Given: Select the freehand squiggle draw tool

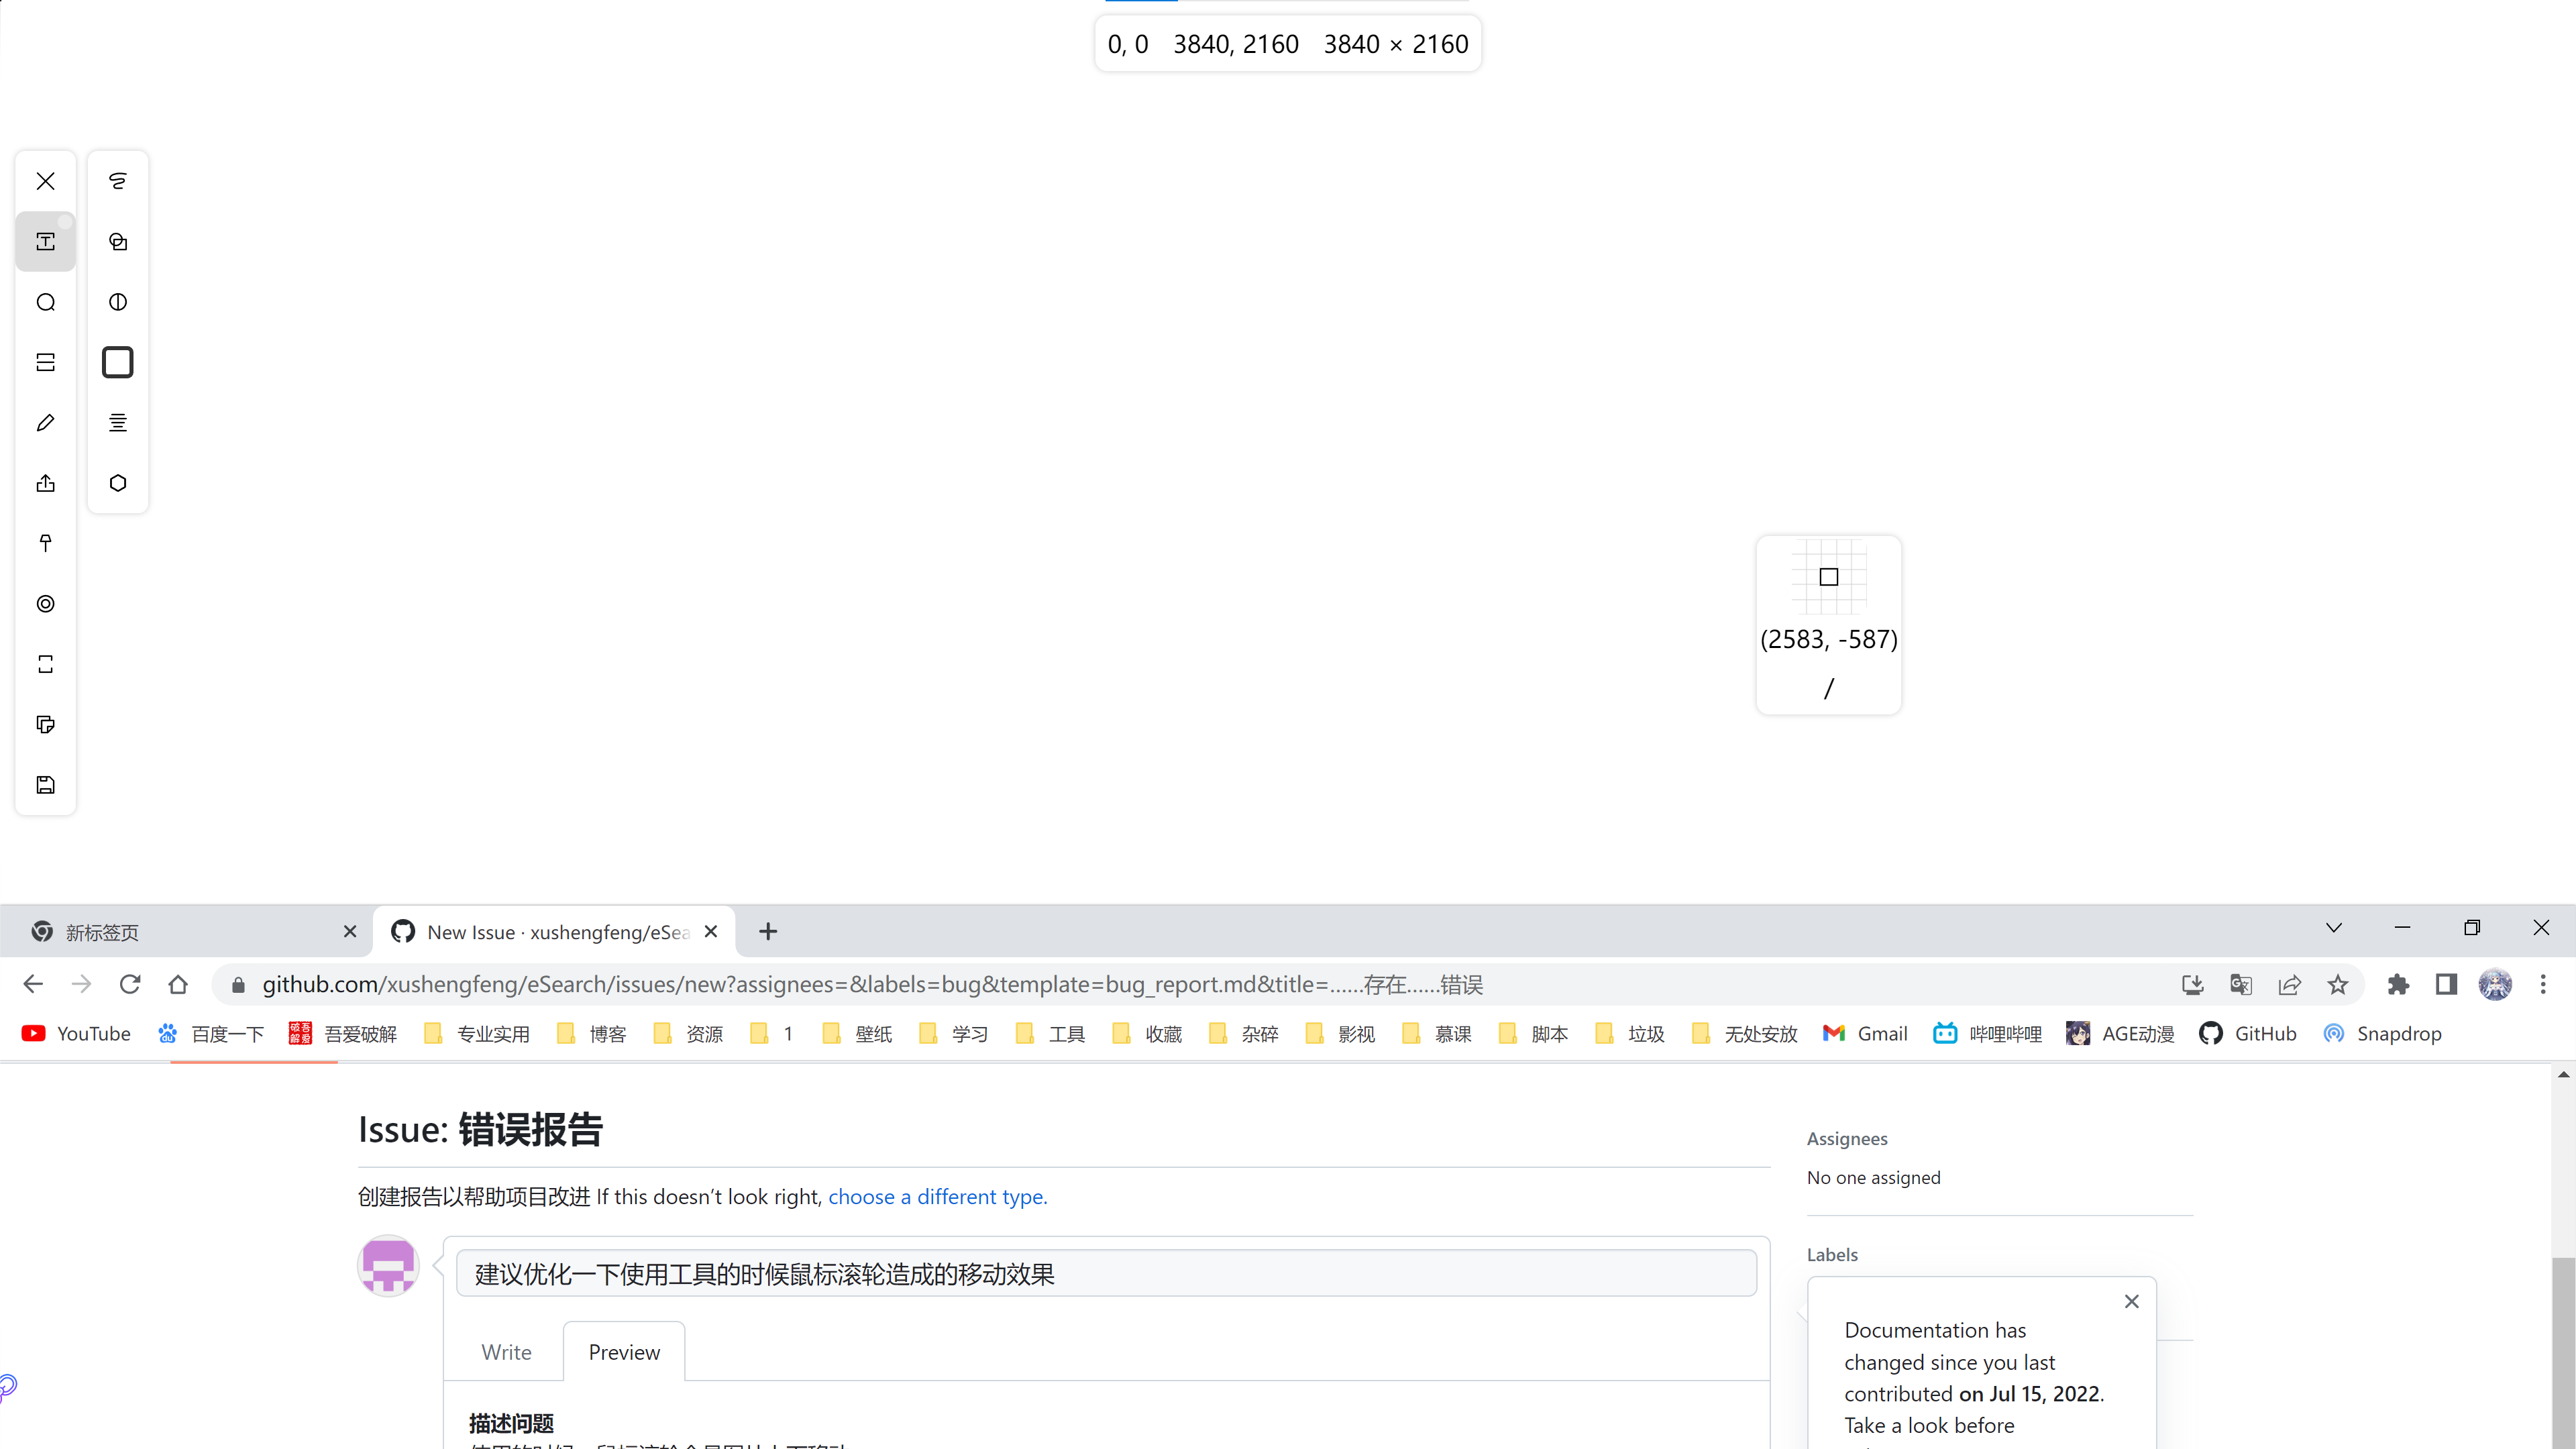Looking at the screenshot, I should (118, 181).
